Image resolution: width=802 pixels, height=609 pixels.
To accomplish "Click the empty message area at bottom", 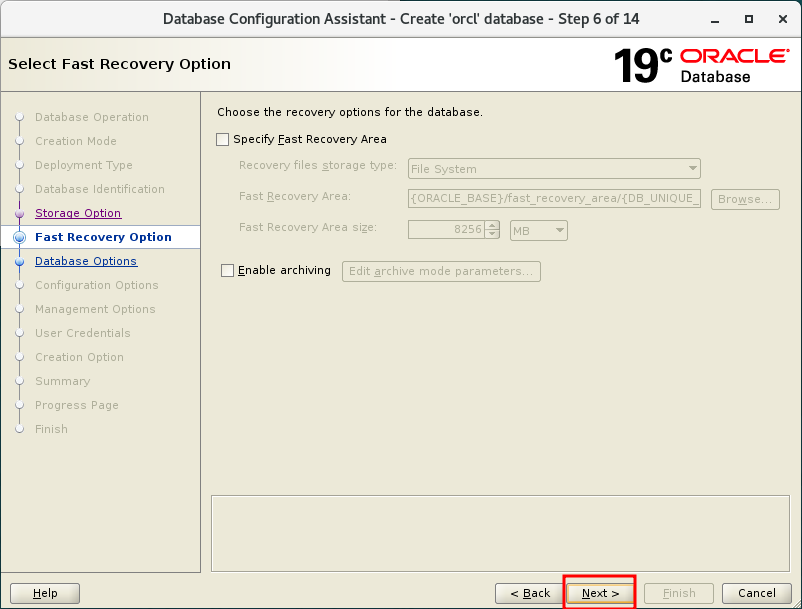I will pos(500,533).
